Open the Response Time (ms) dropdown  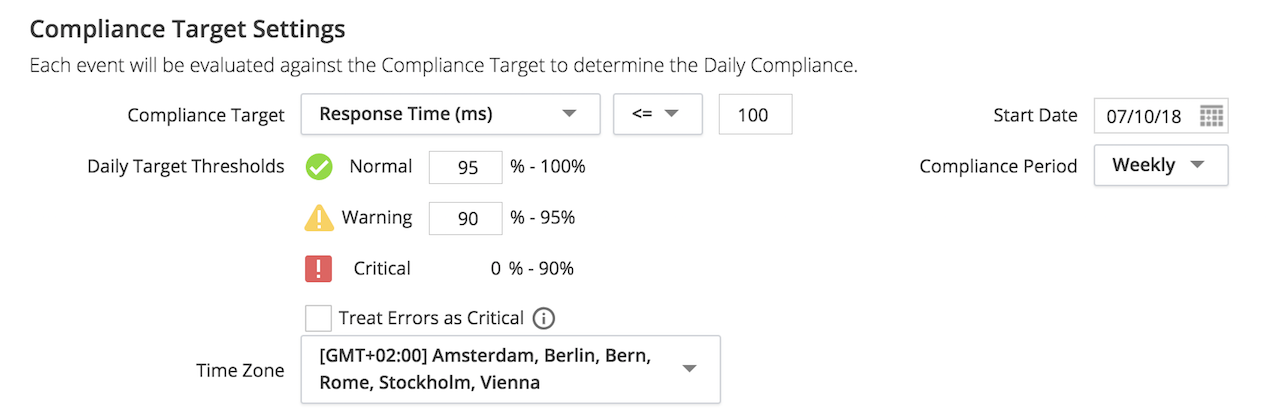pos(450,114)
